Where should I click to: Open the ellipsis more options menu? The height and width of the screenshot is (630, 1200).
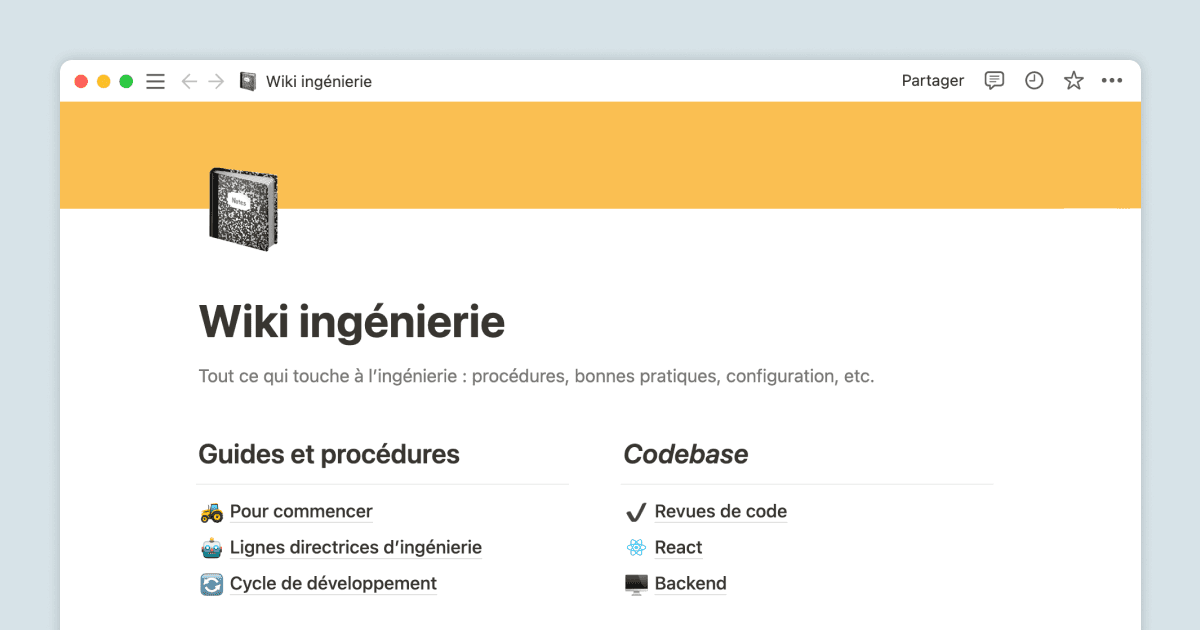coord(1113,80)
